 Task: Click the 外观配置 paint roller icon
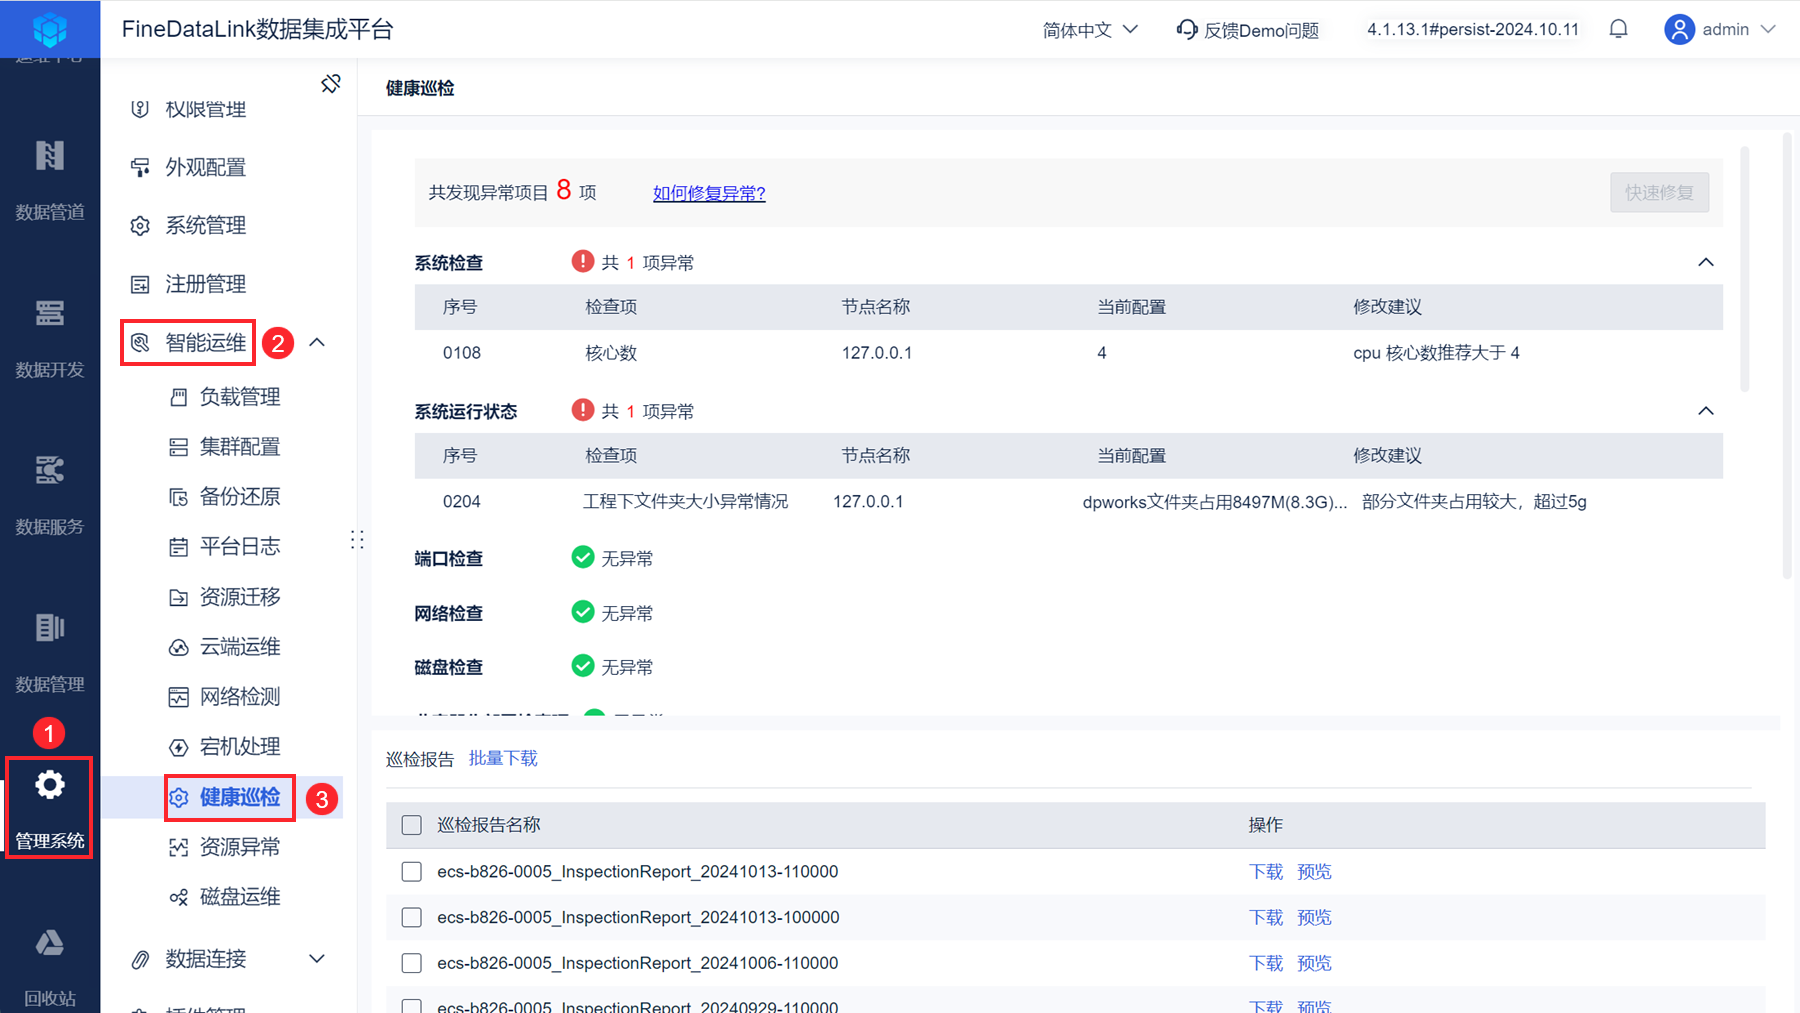click(140, 167)
